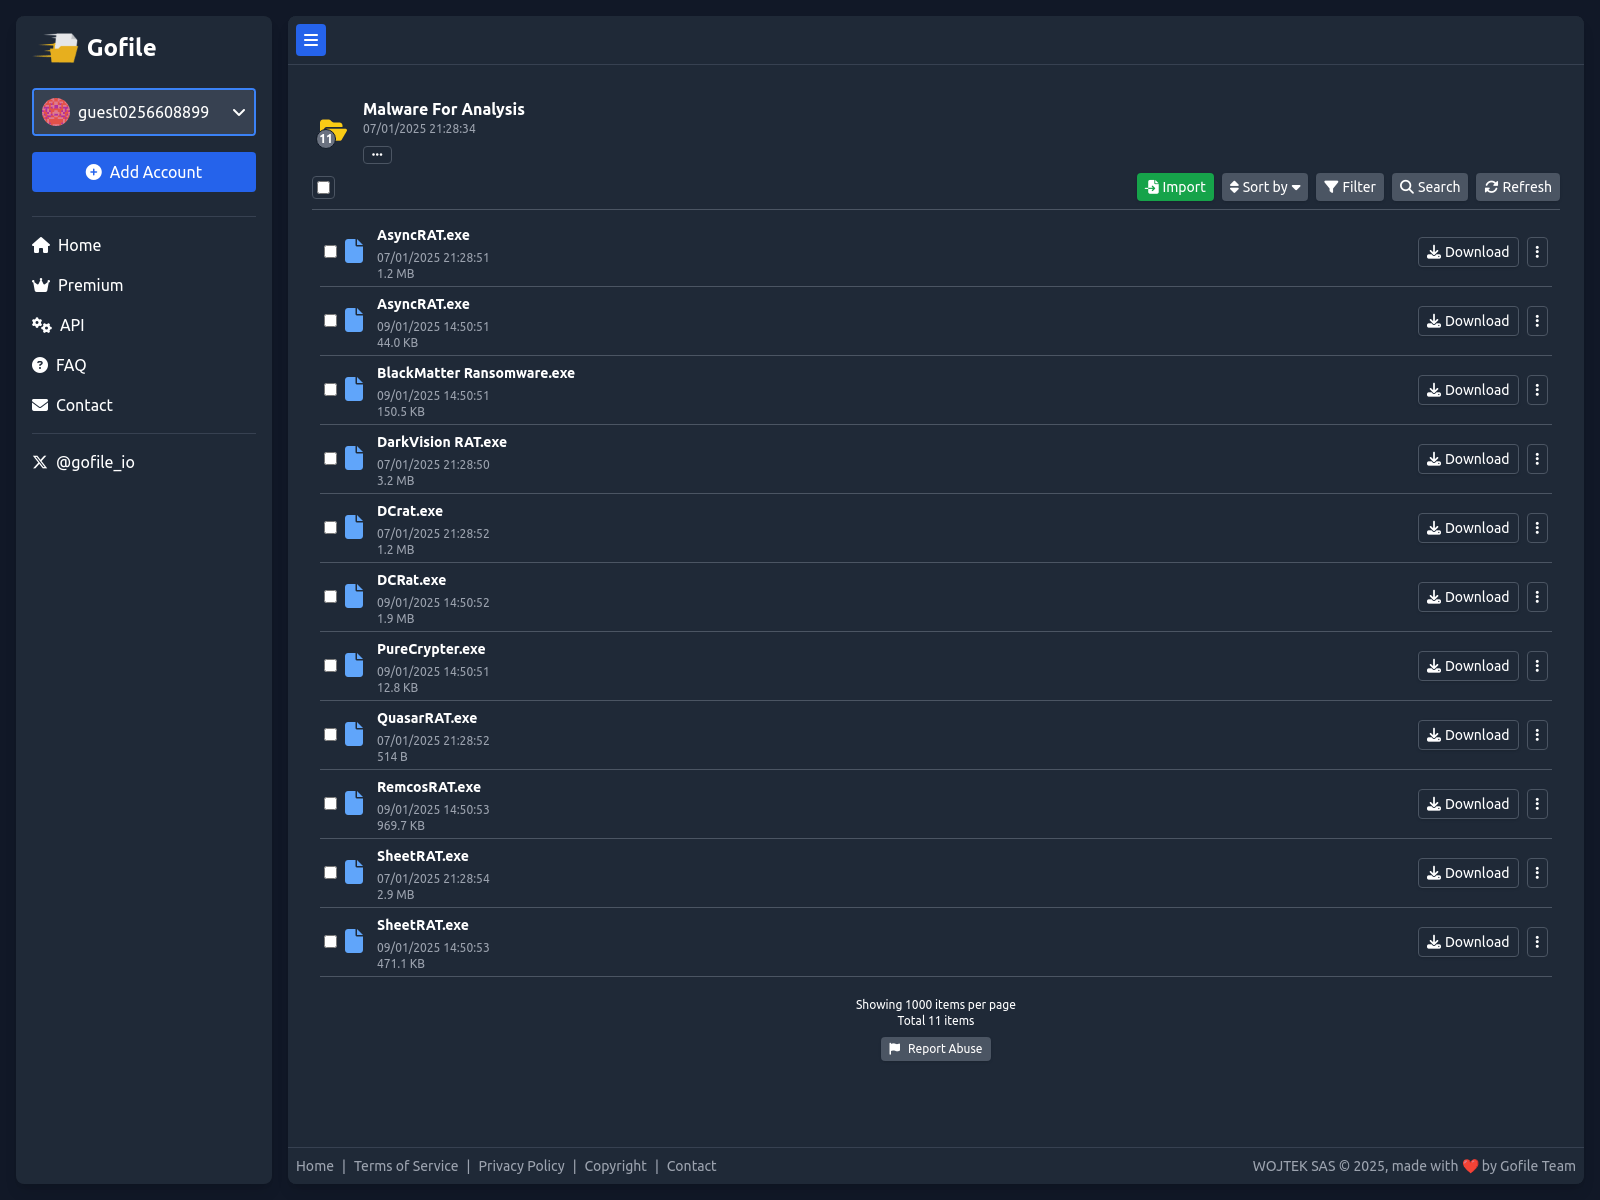Check the box for SheetRAT.exe 471.1 KB

point(330,942)
